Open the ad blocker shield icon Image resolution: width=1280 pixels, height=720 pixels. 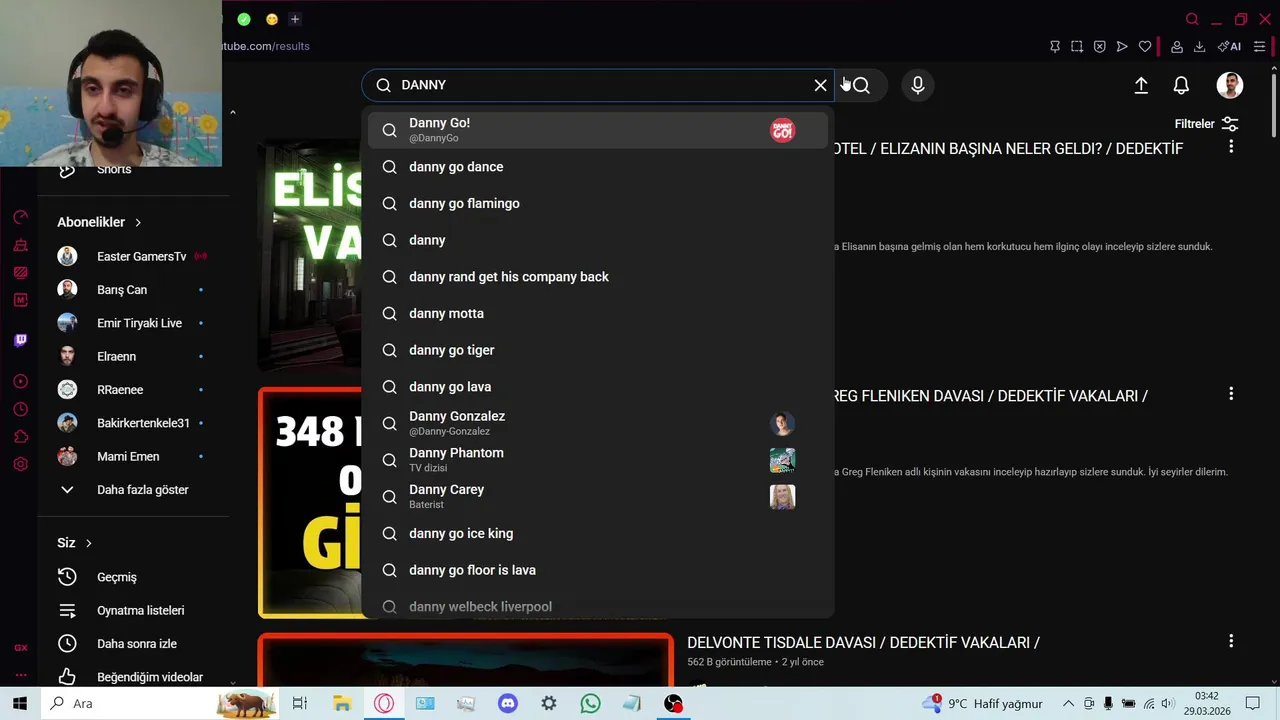click(1099, 46)
